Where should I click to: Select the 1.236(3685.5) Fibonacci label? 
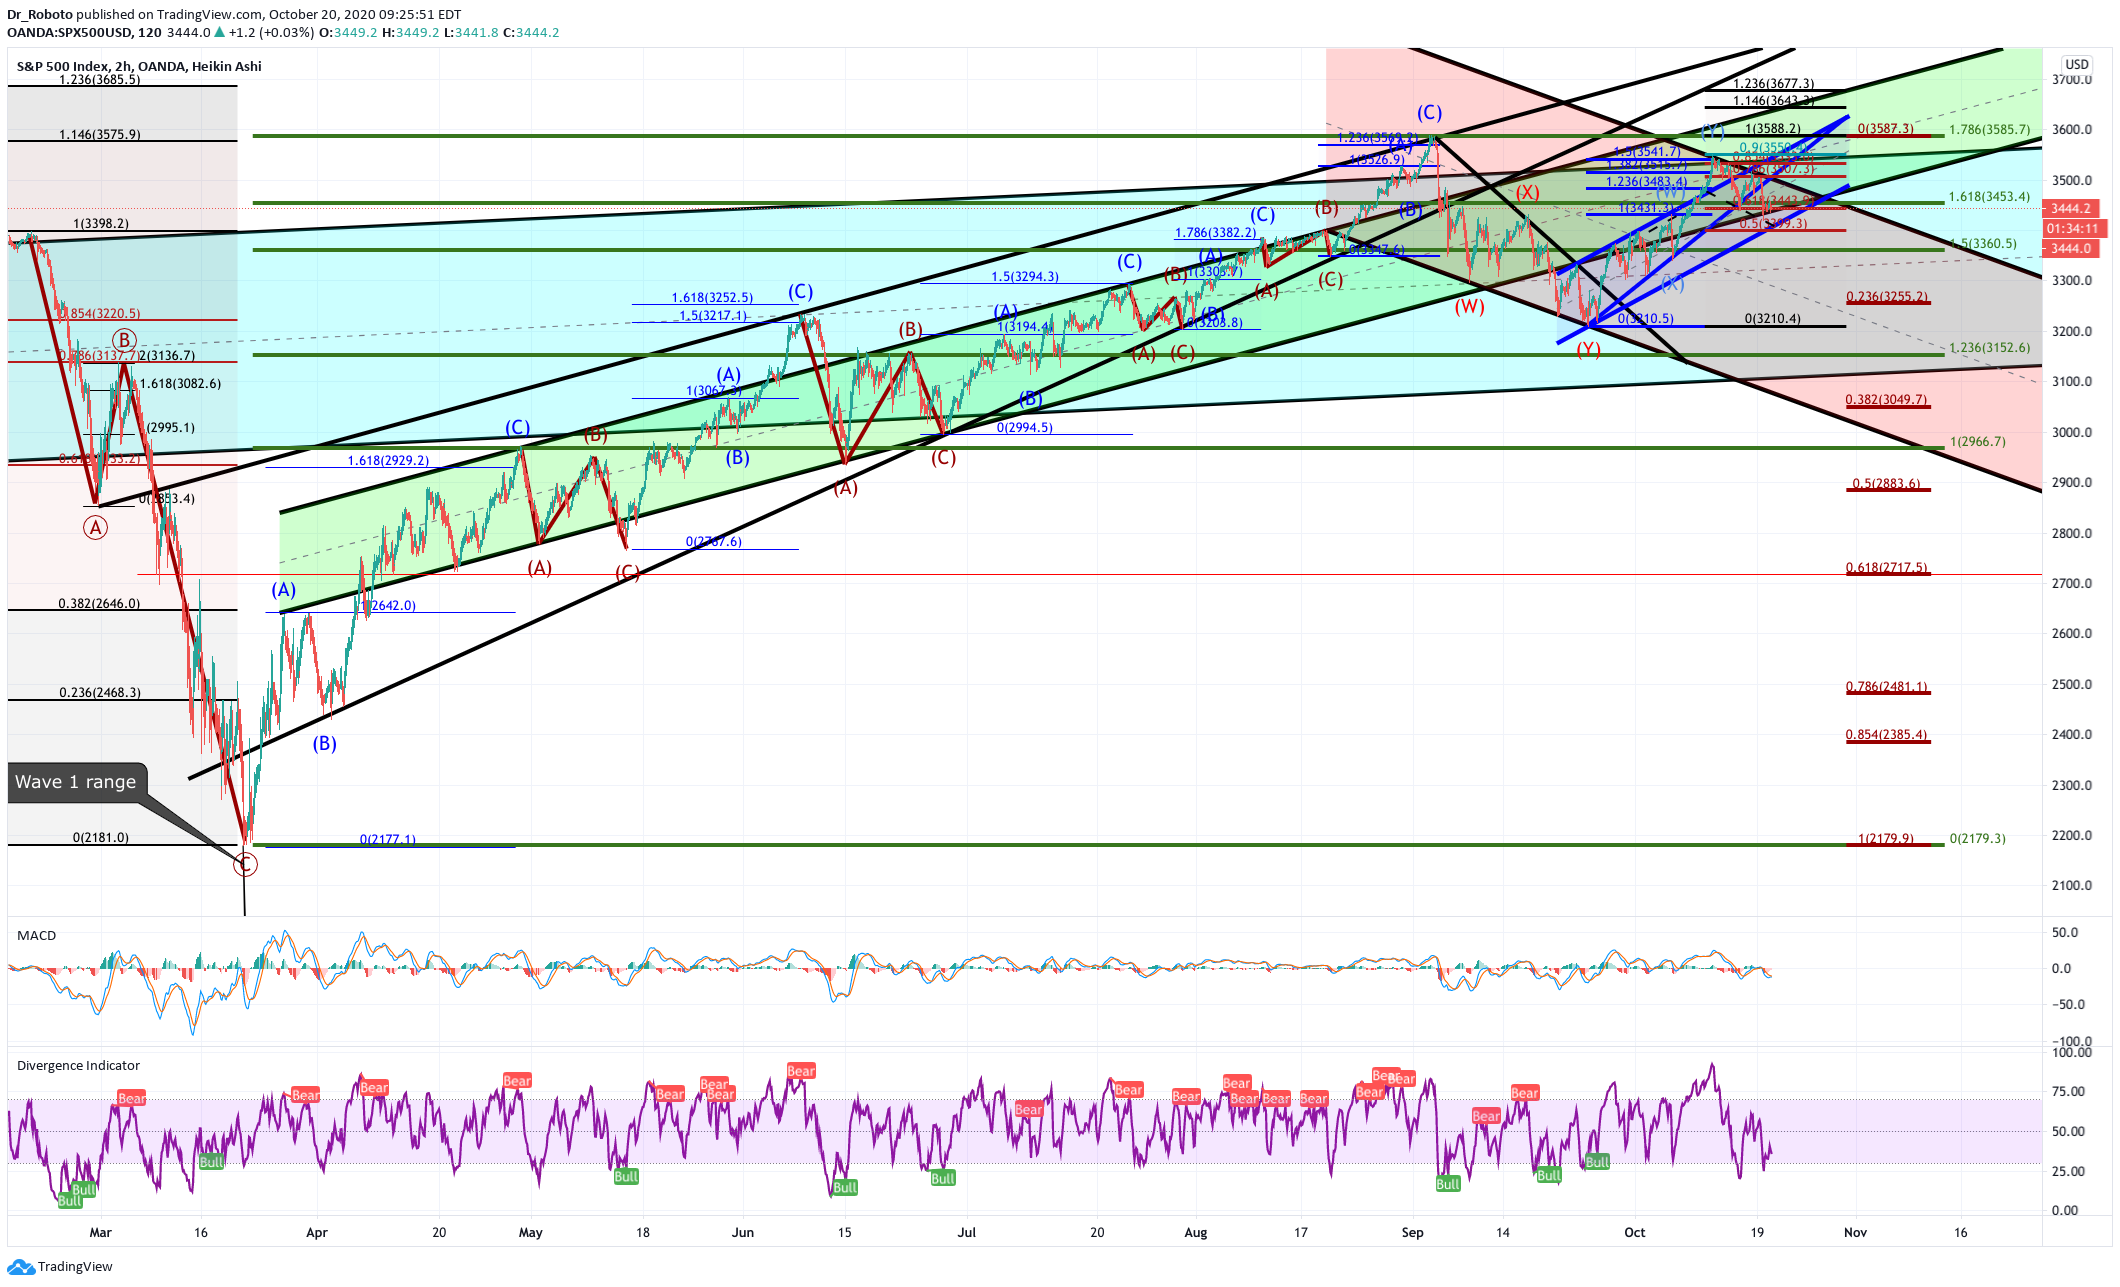100,80
